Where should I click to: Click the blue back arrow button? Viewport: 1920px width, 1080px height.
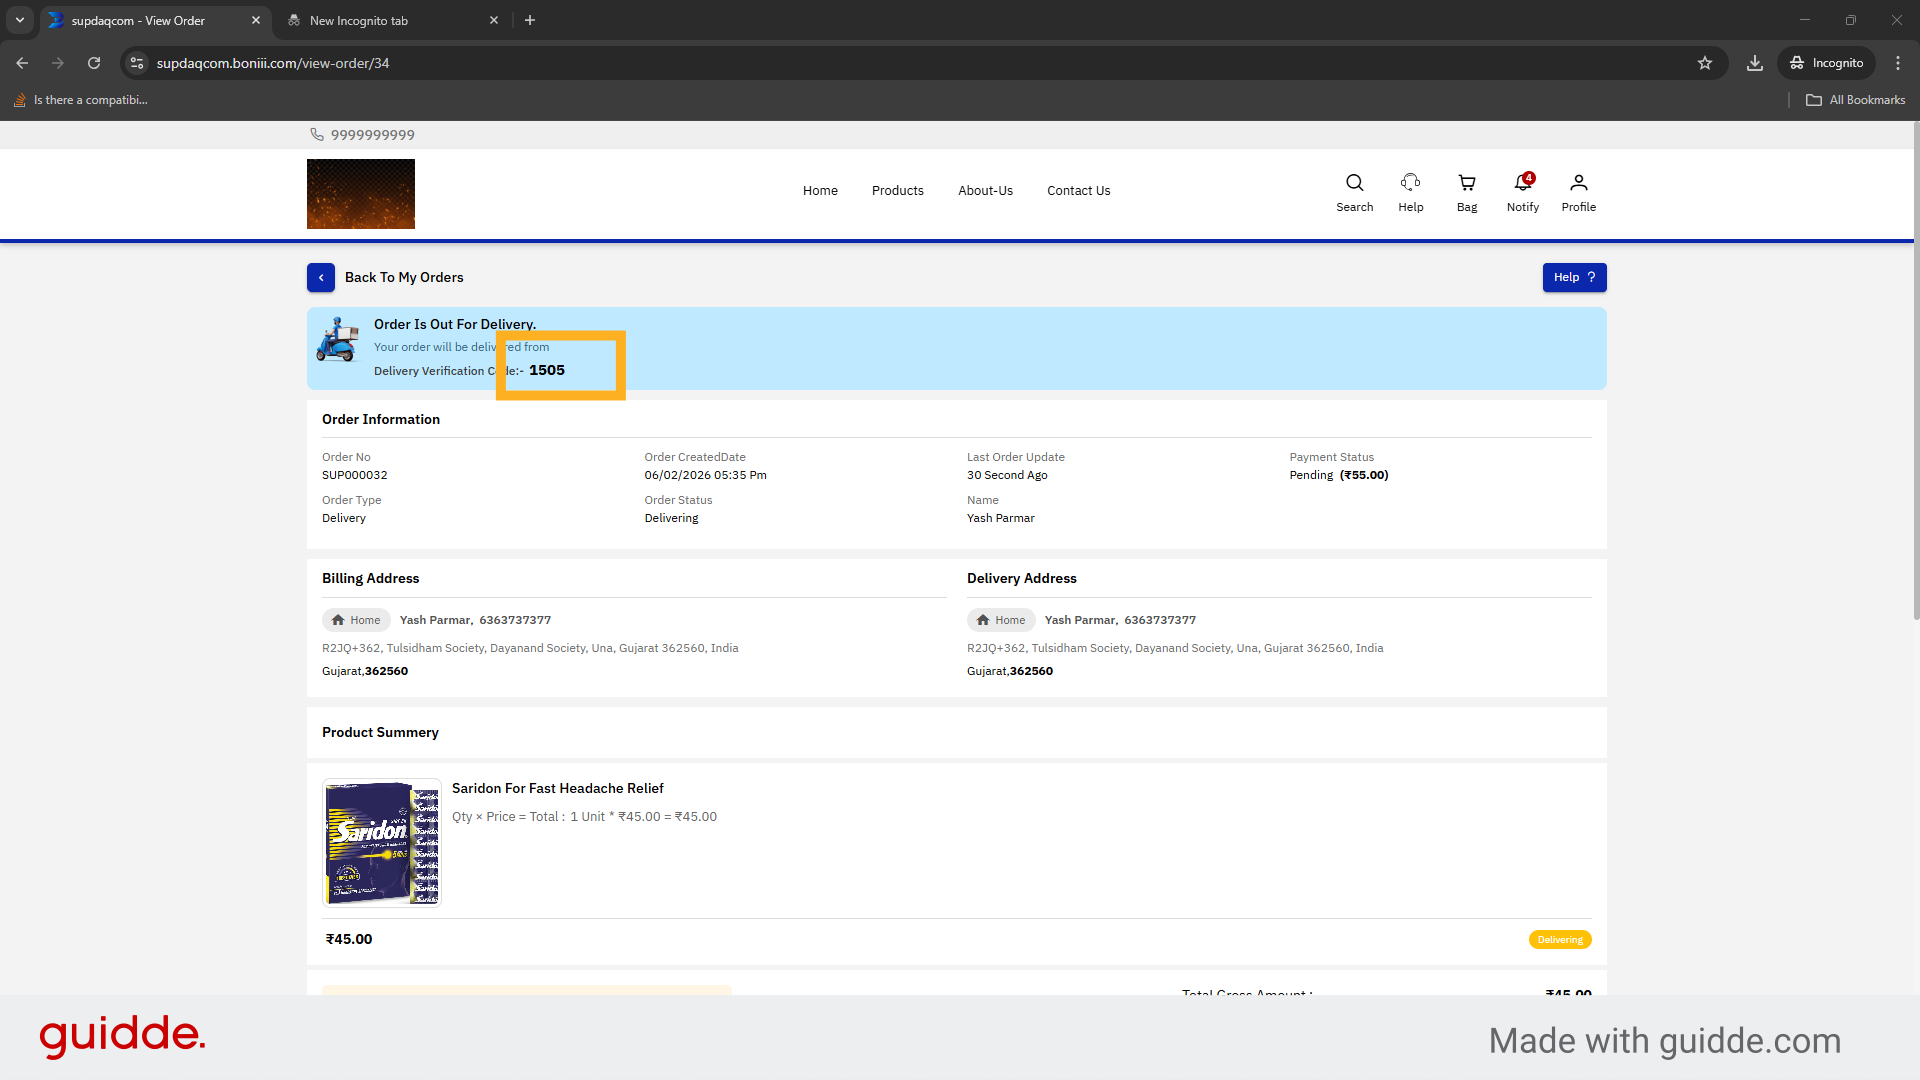(x=320, y=278)
